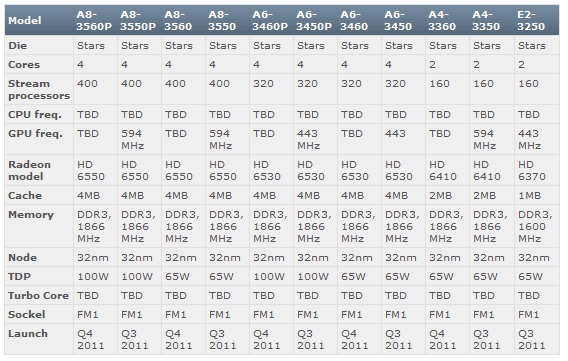The image size is (568, 361).
Task: Select the A6-3460P header cell
Action: pyautogui.click(x=270, y=21)
